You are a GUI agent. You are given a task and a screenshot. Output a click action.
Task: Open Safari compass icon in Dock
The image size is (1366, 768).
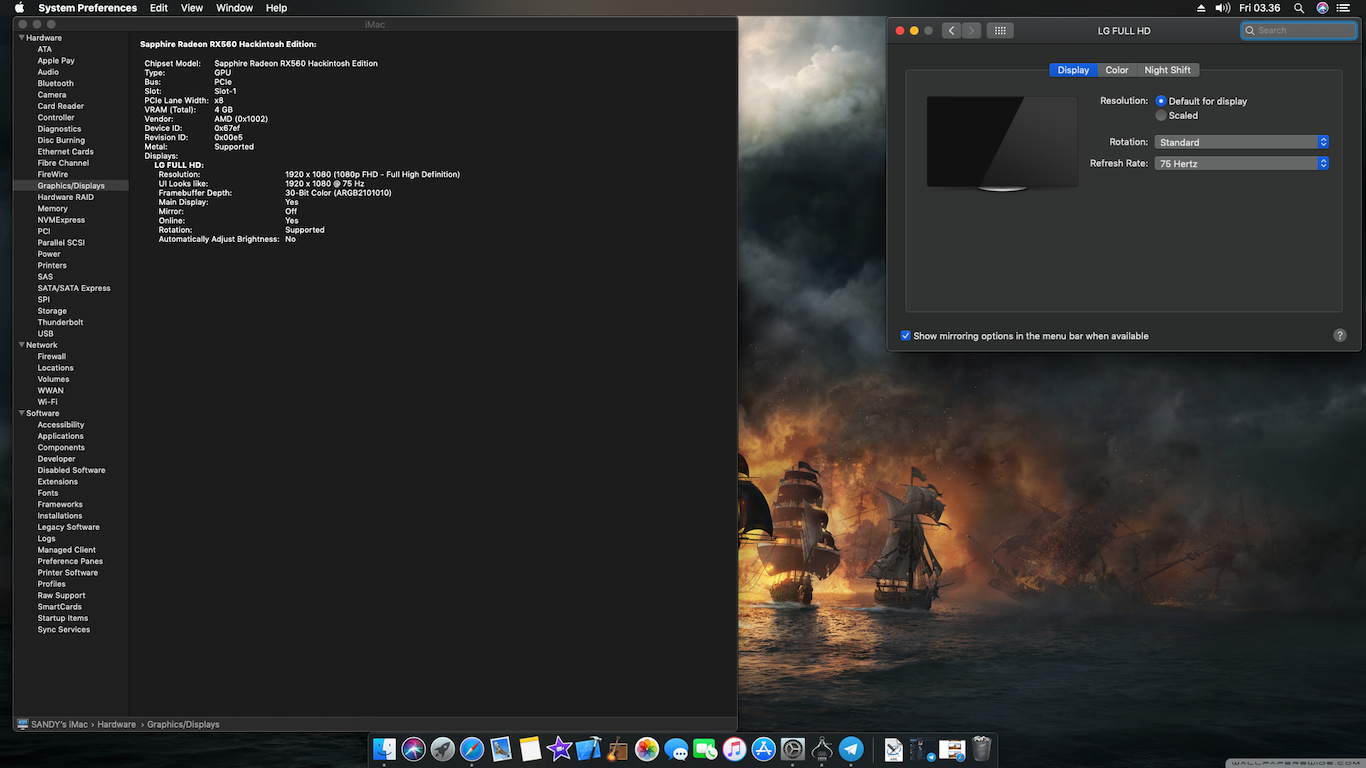click(x=472, y=748)
